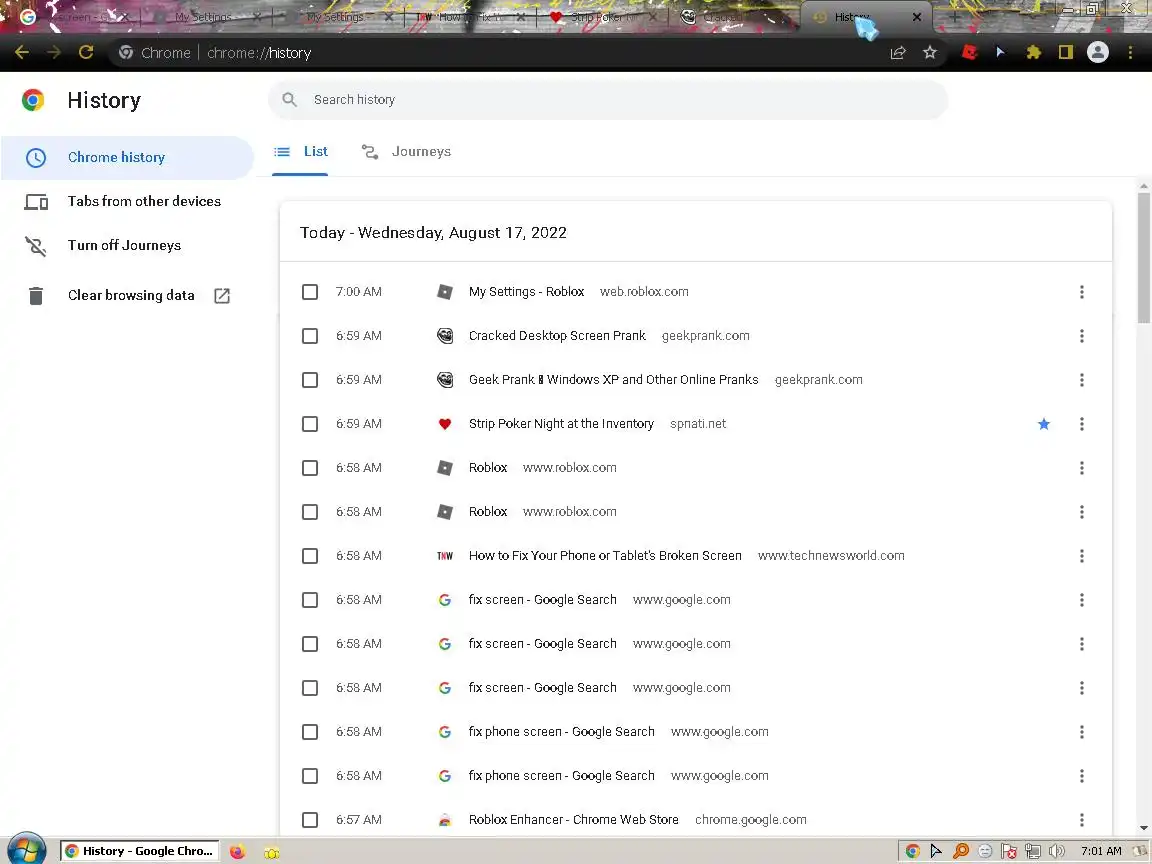Click the TNW favicon on the How to Fix row
The width and height of the screenshot is (1152, 864).
pyautogui.click(x=444, y=556)
